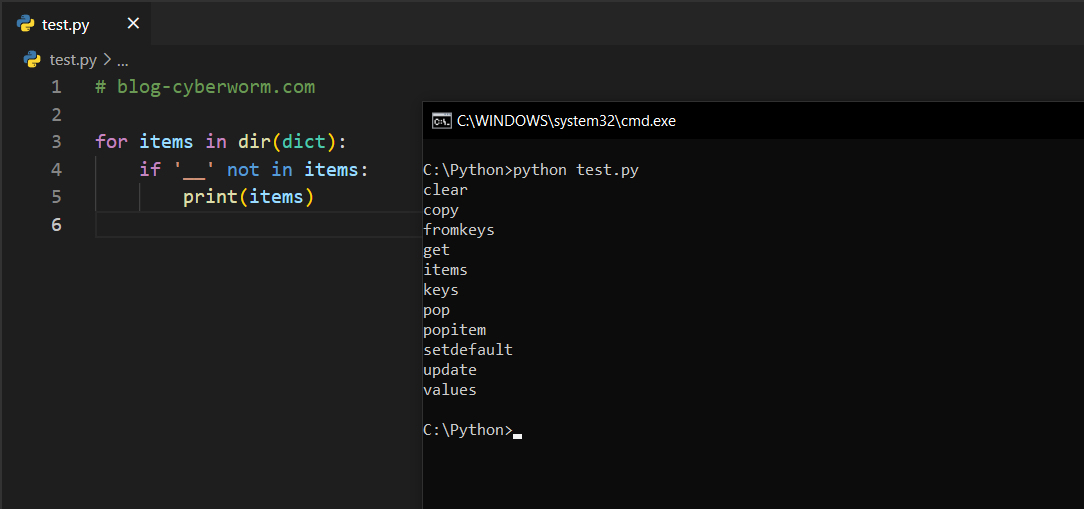Click the print call on line 5
Viewport: 1084px width, 509px height.
(208, 197)
